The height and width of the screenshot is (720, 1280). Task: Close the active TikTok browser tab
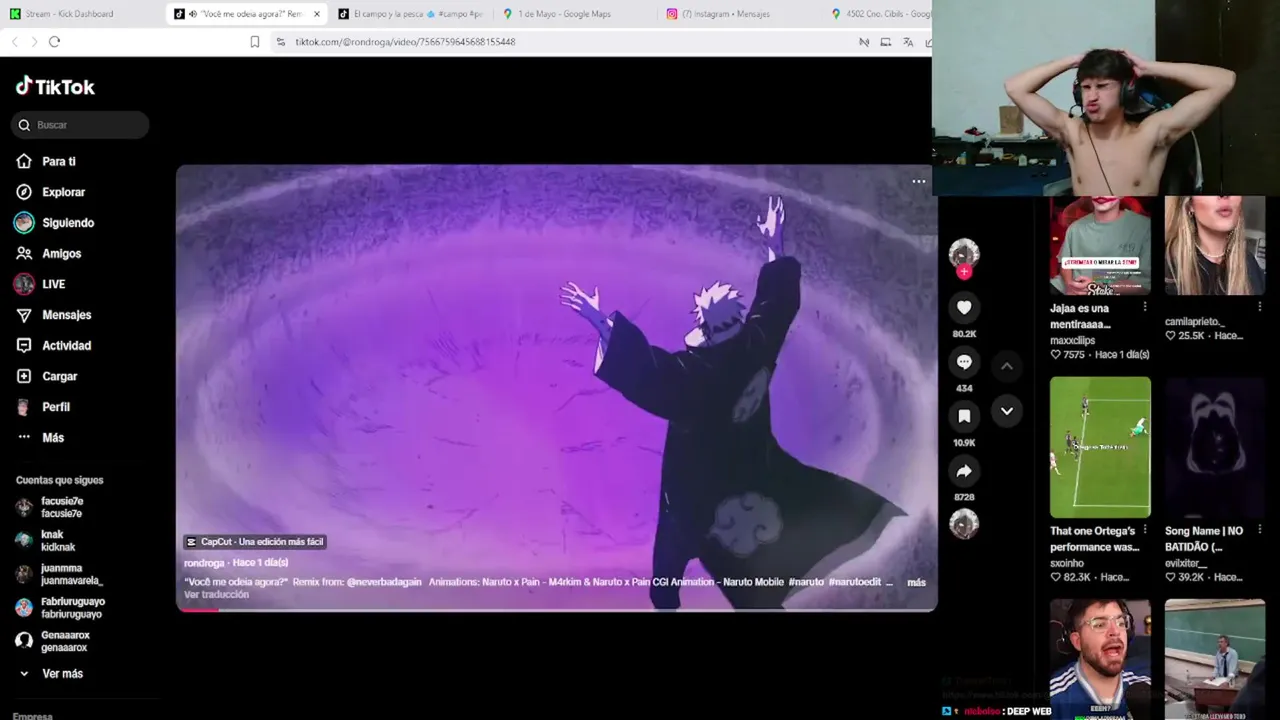(x=317, y=14)
